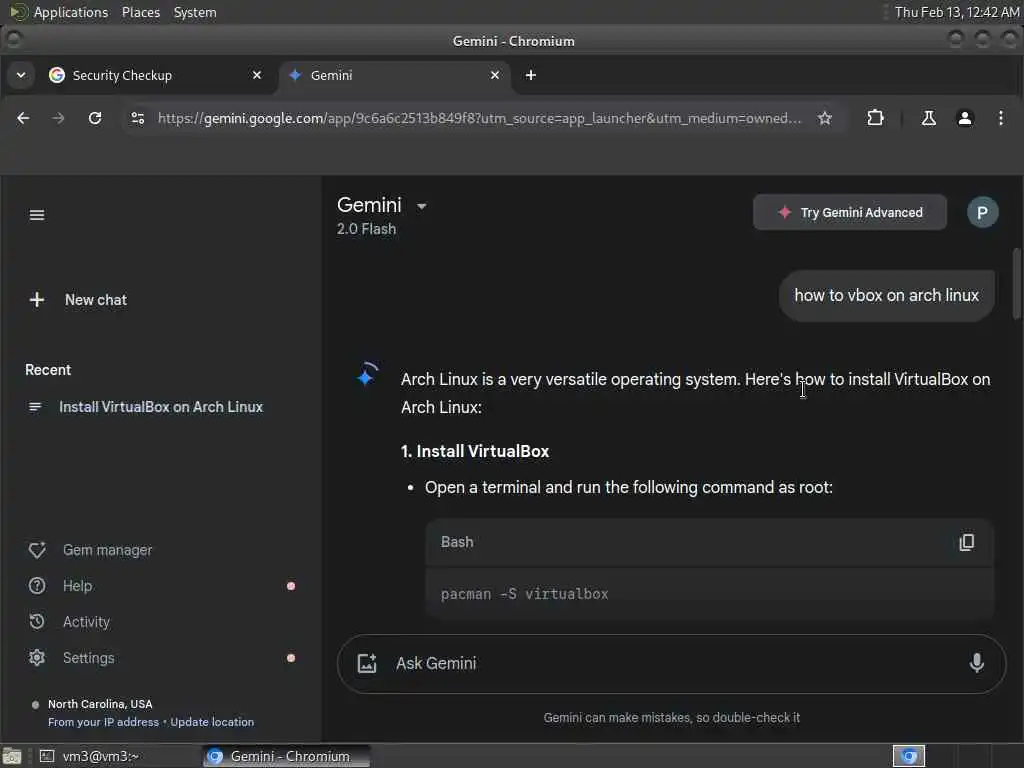The width and height of the screenshot is (1024, 768).
Task: Click the Gemini can make mistakes disclaimer
Action: 671,718
